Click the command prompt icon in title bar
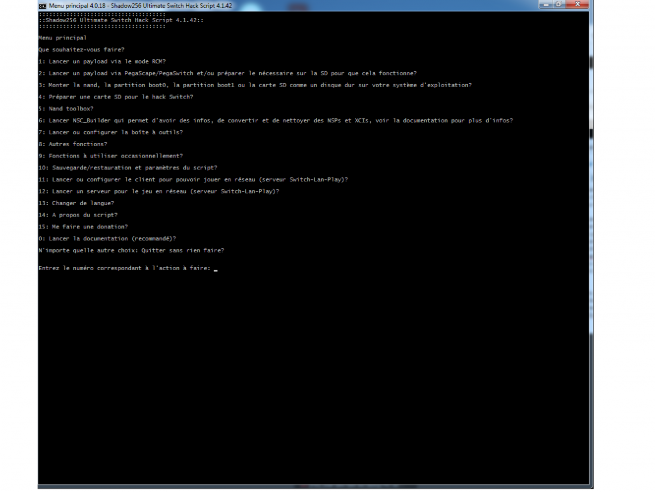The height and width of the screenshot is (492, 655). pos(43,6)
